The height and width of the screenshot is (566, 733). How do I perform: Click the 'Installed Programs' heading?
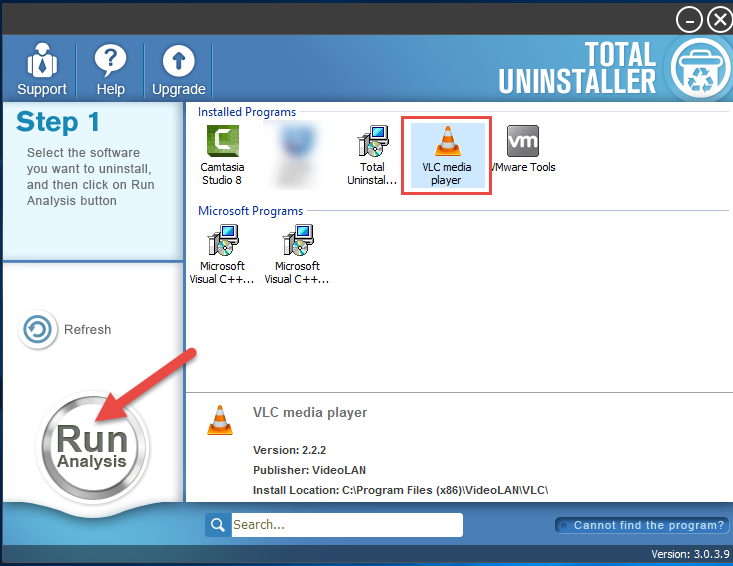(x=247, y=112)
